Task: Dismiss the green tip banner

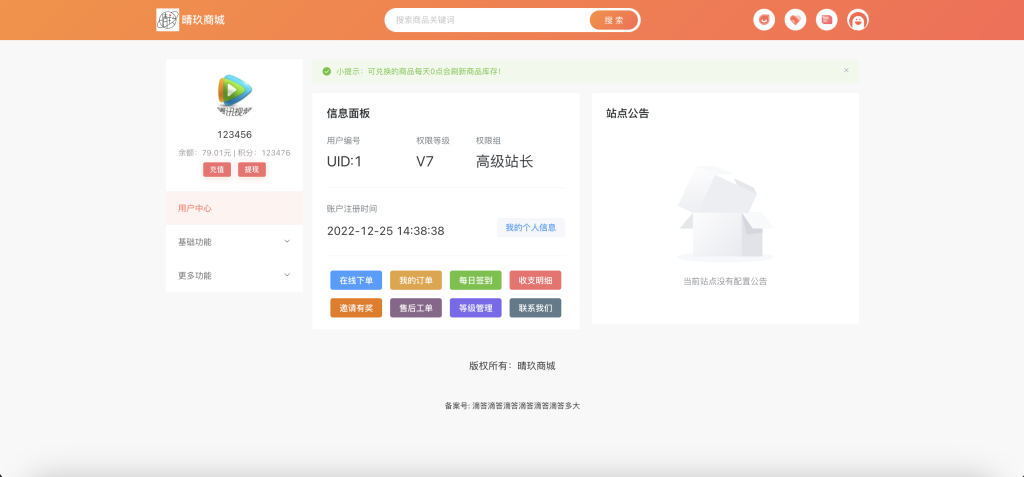Action: pos(846,70)
